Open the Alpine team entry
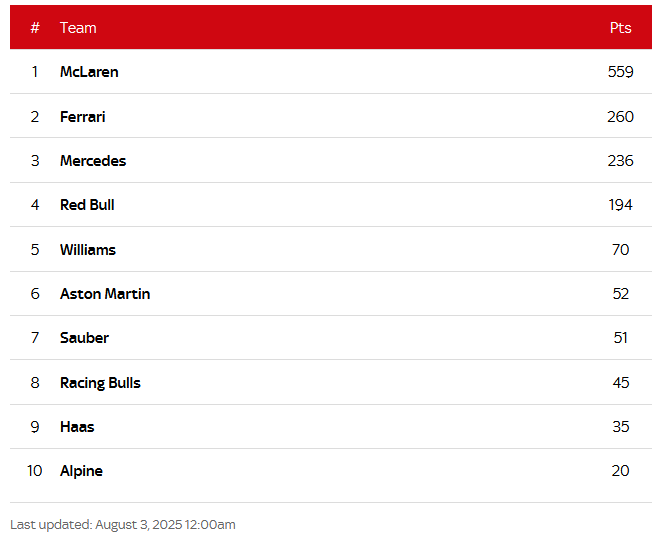Image resolution: width=657 pixels, height=551 pixels. click(81, 471)
